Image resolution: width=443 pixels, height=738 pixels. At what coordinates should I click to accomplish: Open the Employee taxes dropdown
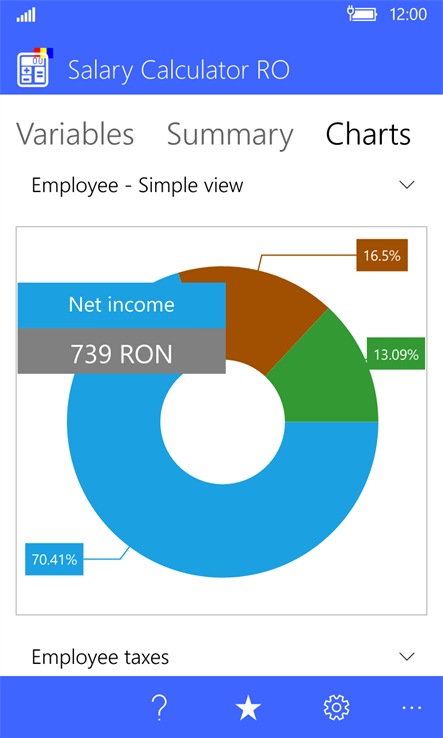(x=221, y=657)
